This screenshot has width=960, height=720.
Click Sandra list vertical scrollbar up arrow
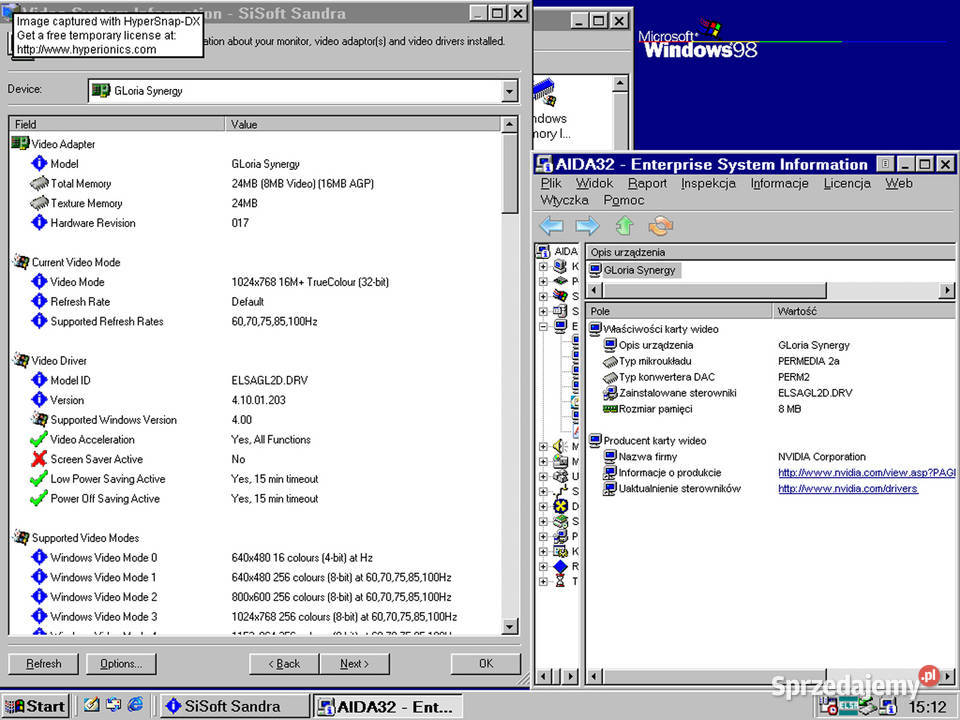[509, 124]
